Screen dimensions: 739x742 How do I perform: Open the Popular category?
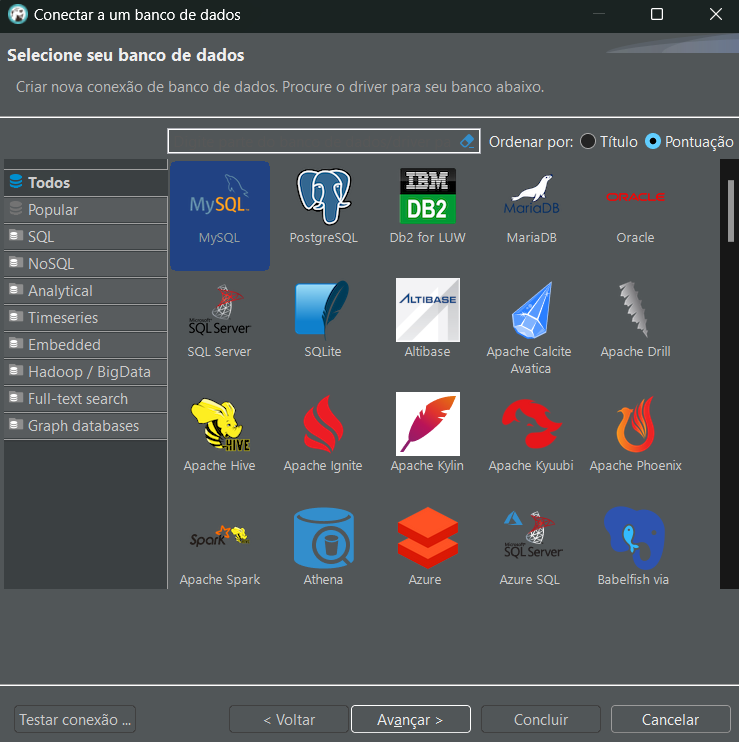(x=53, y=210)
